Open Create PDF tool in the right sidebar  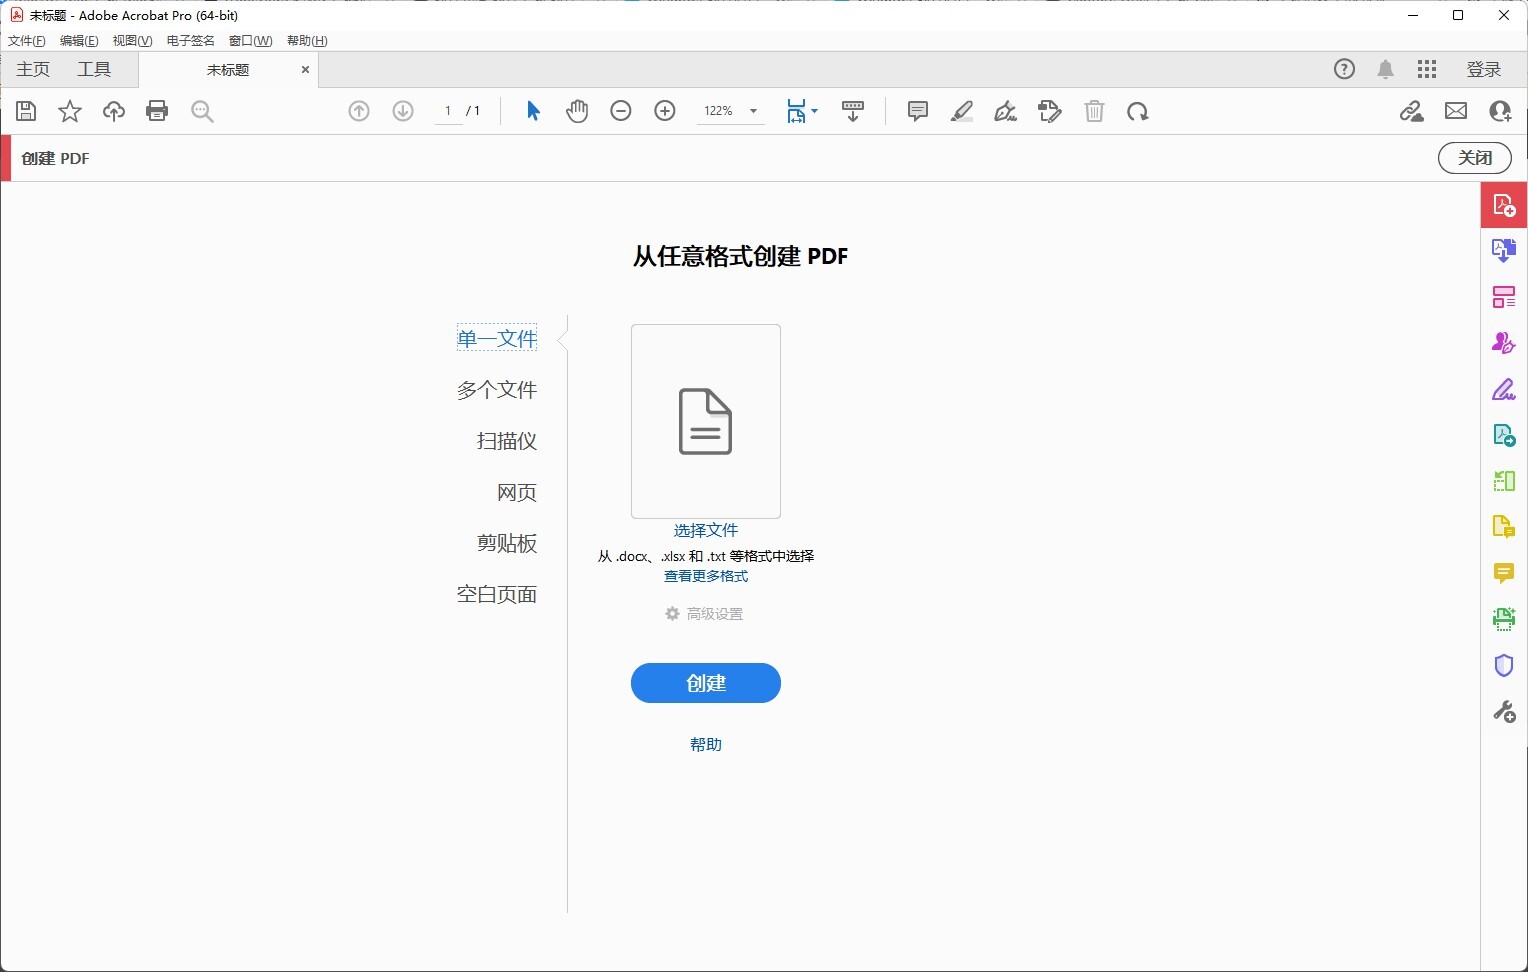[1504, 205]
